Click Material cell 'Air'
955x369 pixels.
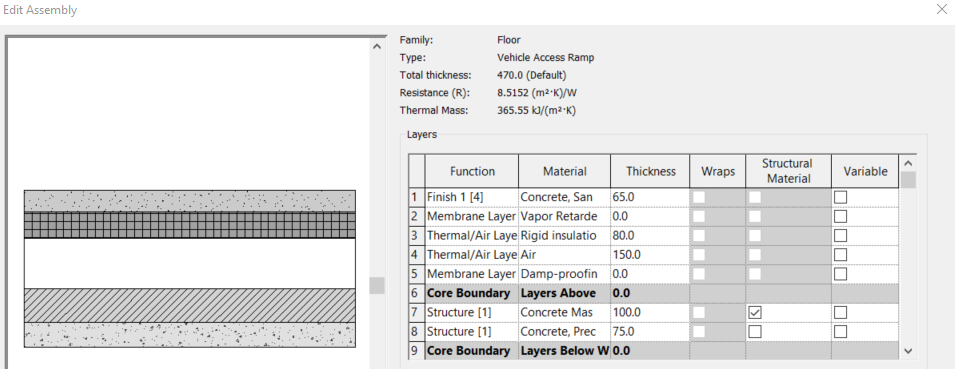pyautogui.click(x=565, y=255)
